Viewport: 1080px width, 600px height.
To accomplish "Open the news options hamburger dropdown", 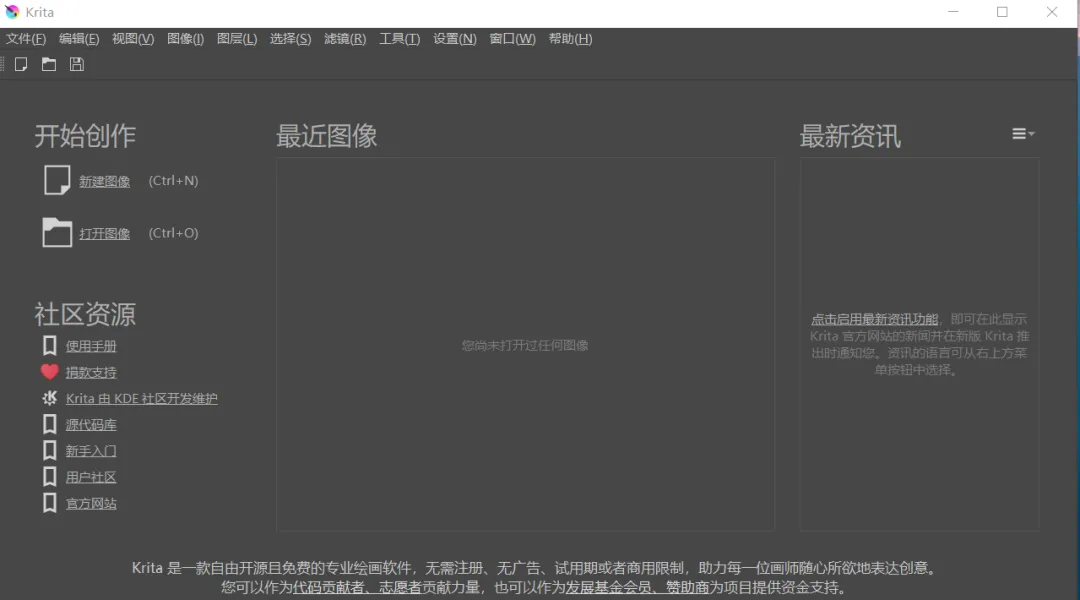I will pos(1023,134).
